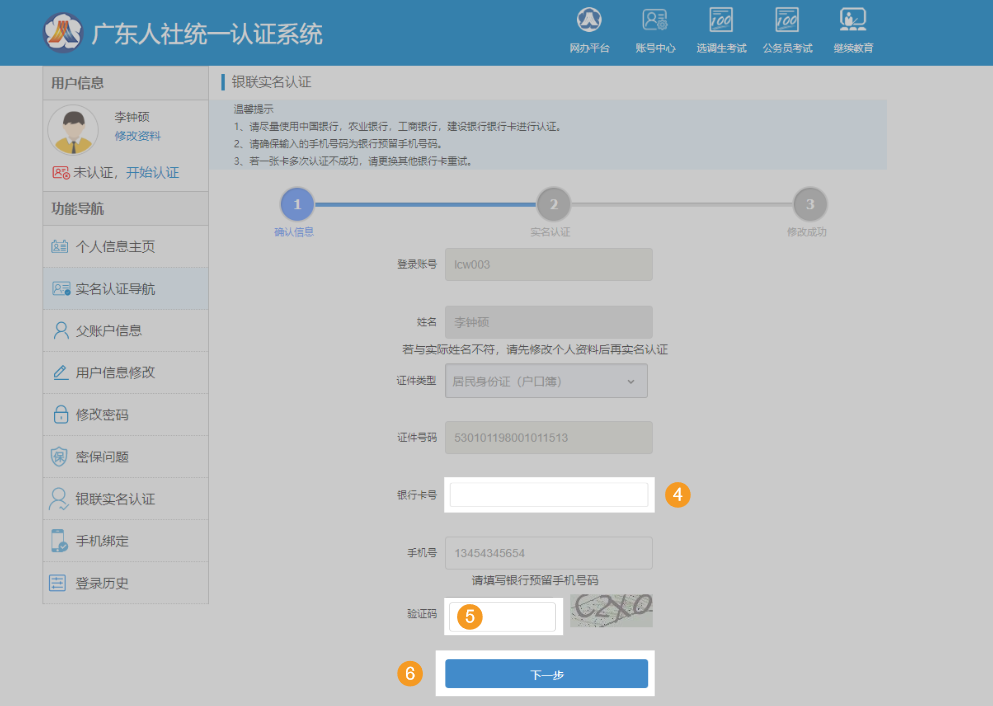Select 个人信息主页 in sidebar
The width and height of the screenshot is (993, 706).
coord(115,247)
